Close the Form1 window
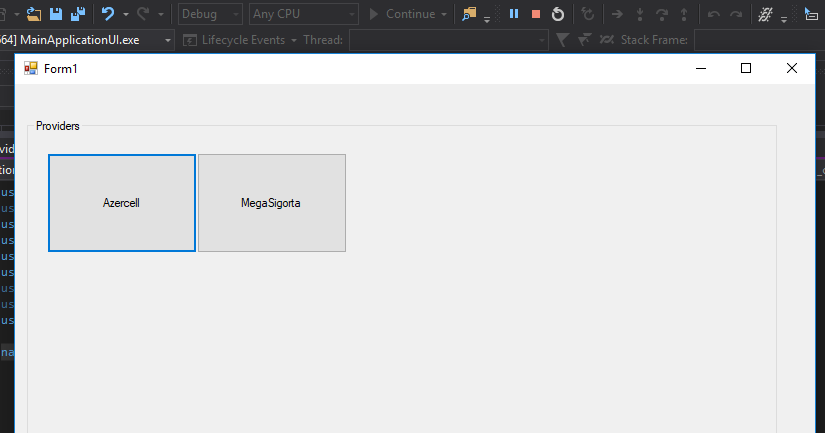 (791, 68)
